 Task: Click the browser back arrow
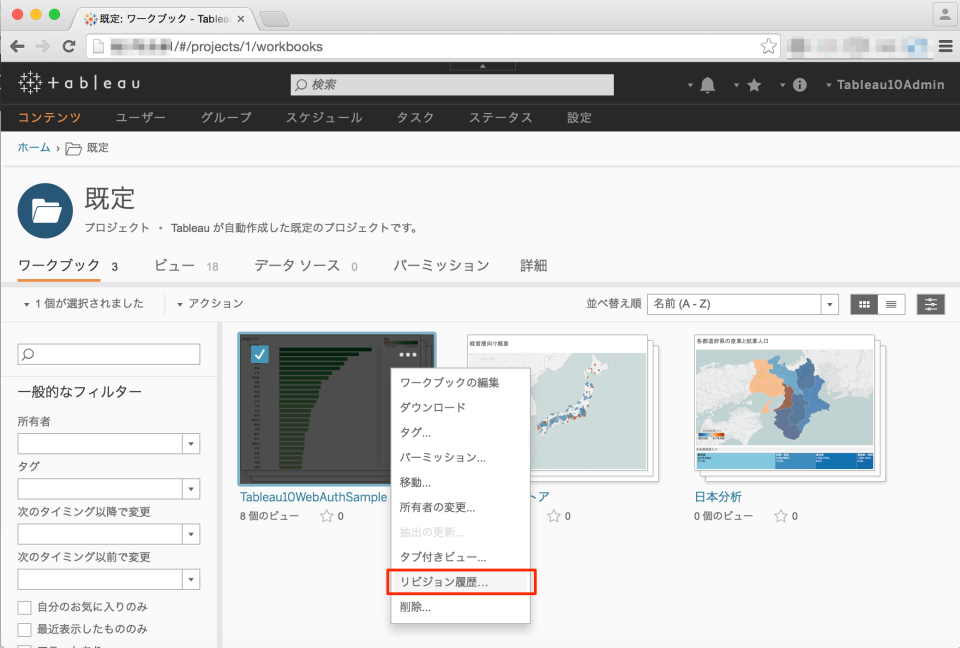point(17,46)
